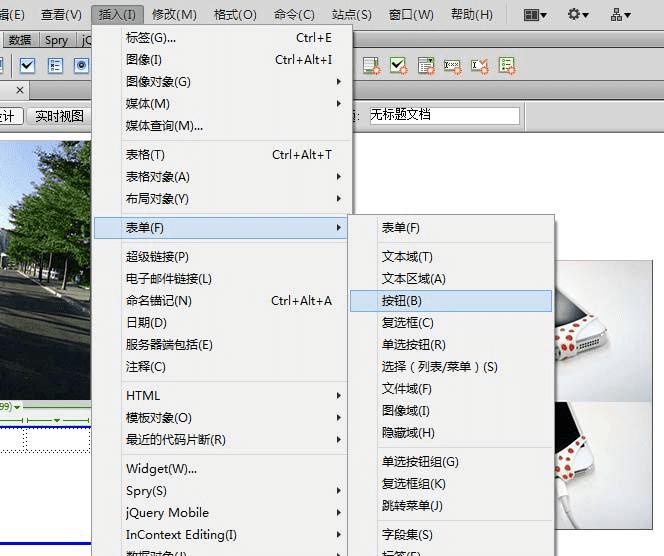This screenshot has width=664, height=556.
Task: Expand the 布局对象(Y) submenu
Action: pos(338,199)
